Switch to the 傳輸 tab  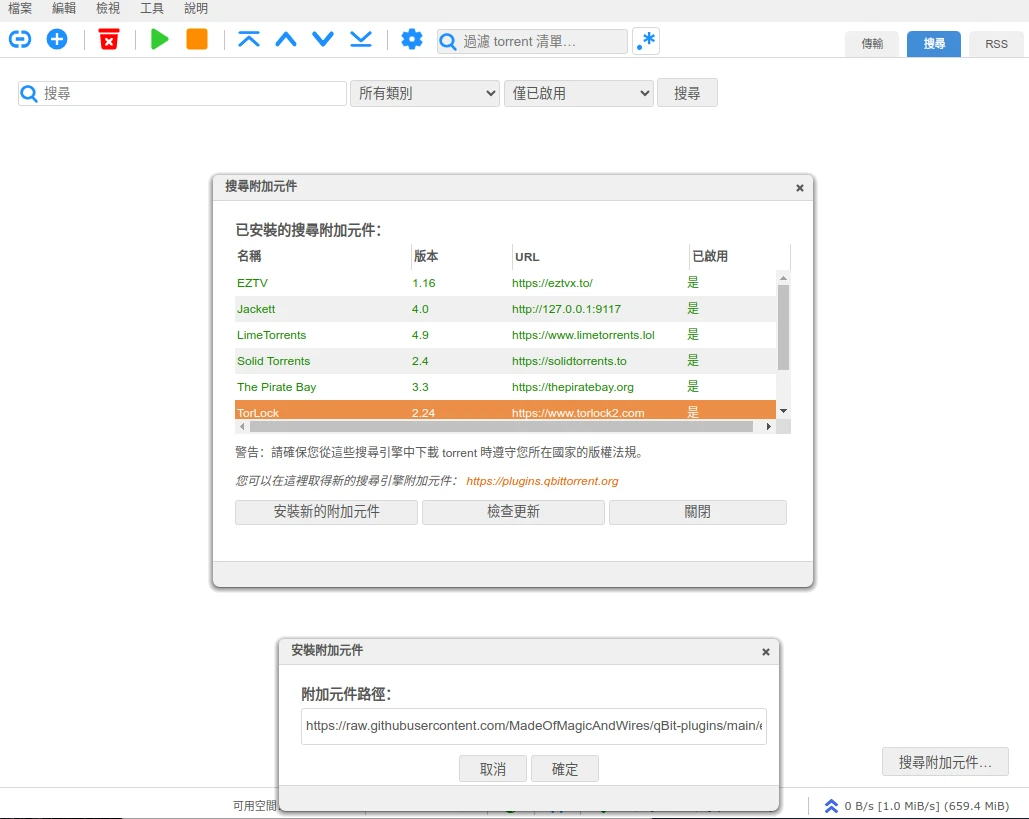[873, 44]
